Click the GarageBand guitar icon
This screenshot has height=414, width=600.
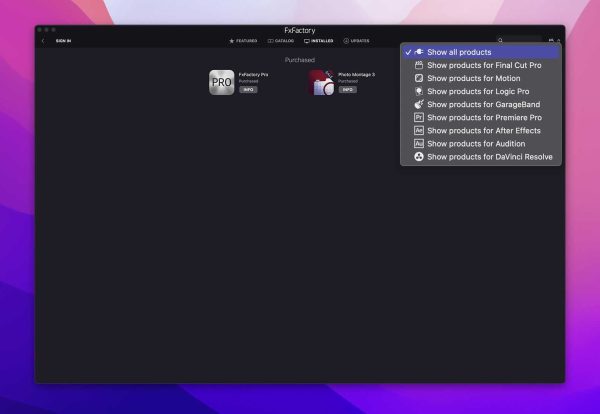tap(419, 104)
